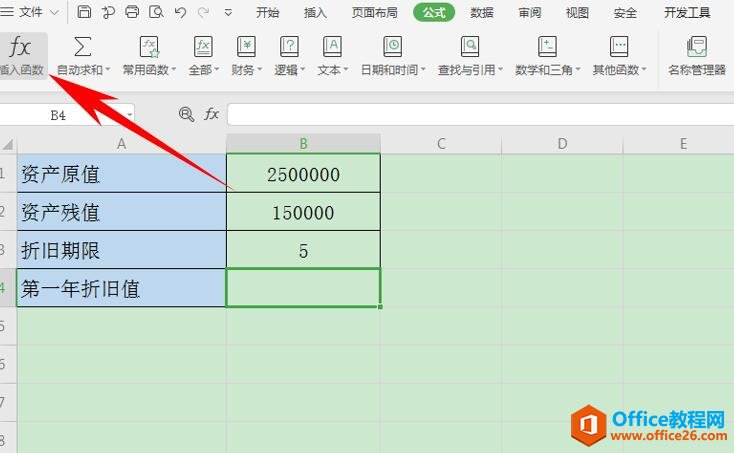This screenshot has width=734, height=453.
Task: Click the Undo arrow
Action: [180, 12]
